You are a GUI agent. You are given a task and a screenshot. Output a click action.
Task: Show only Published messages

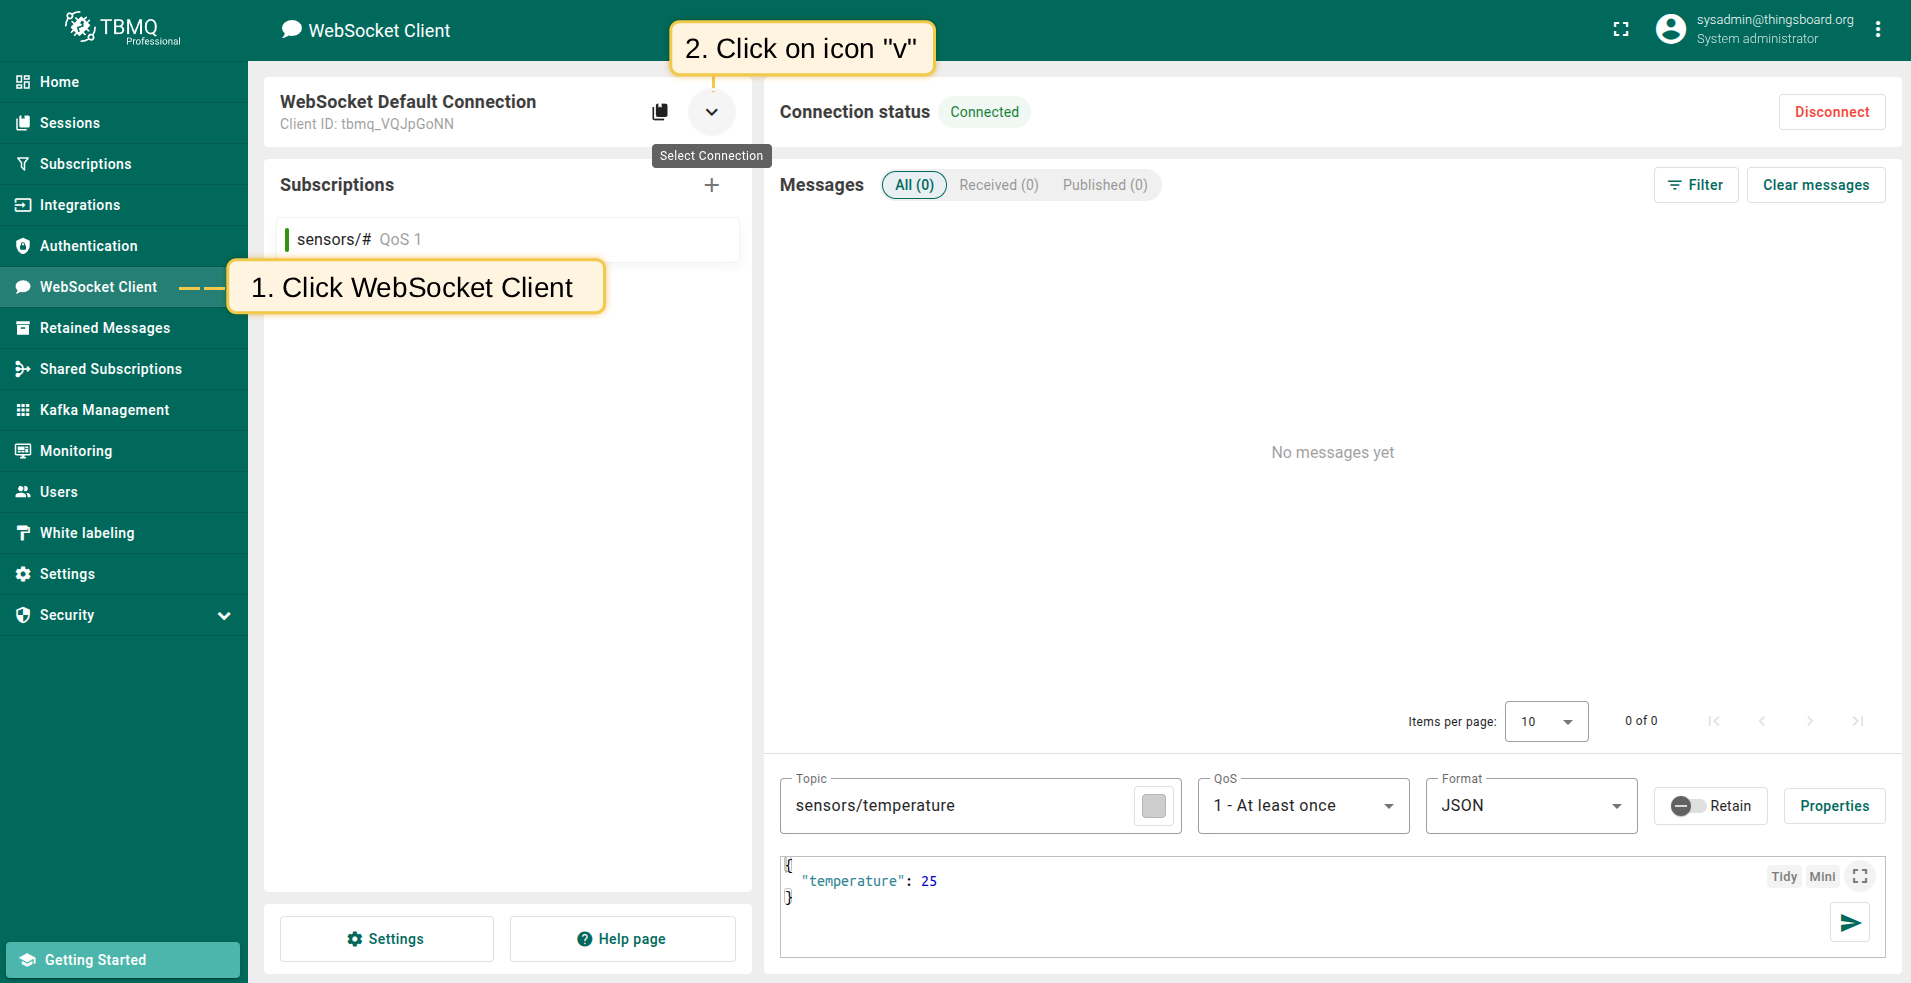pyautogui.click(x=1104, y=185)
